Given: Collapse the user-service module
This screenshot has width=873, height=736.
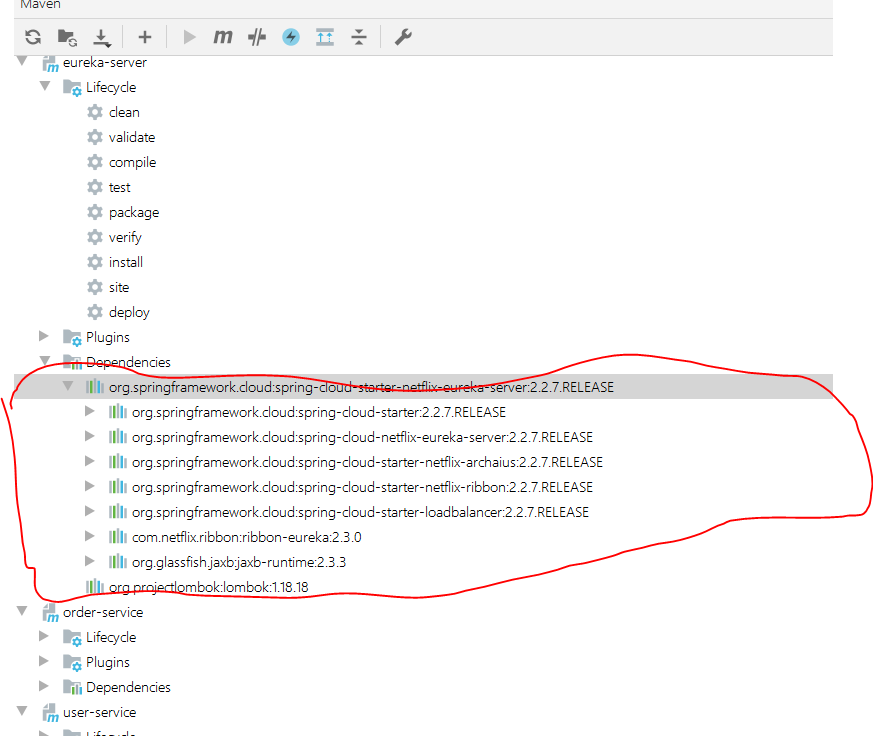Looking at the screenshot, I should click(22, 711).
